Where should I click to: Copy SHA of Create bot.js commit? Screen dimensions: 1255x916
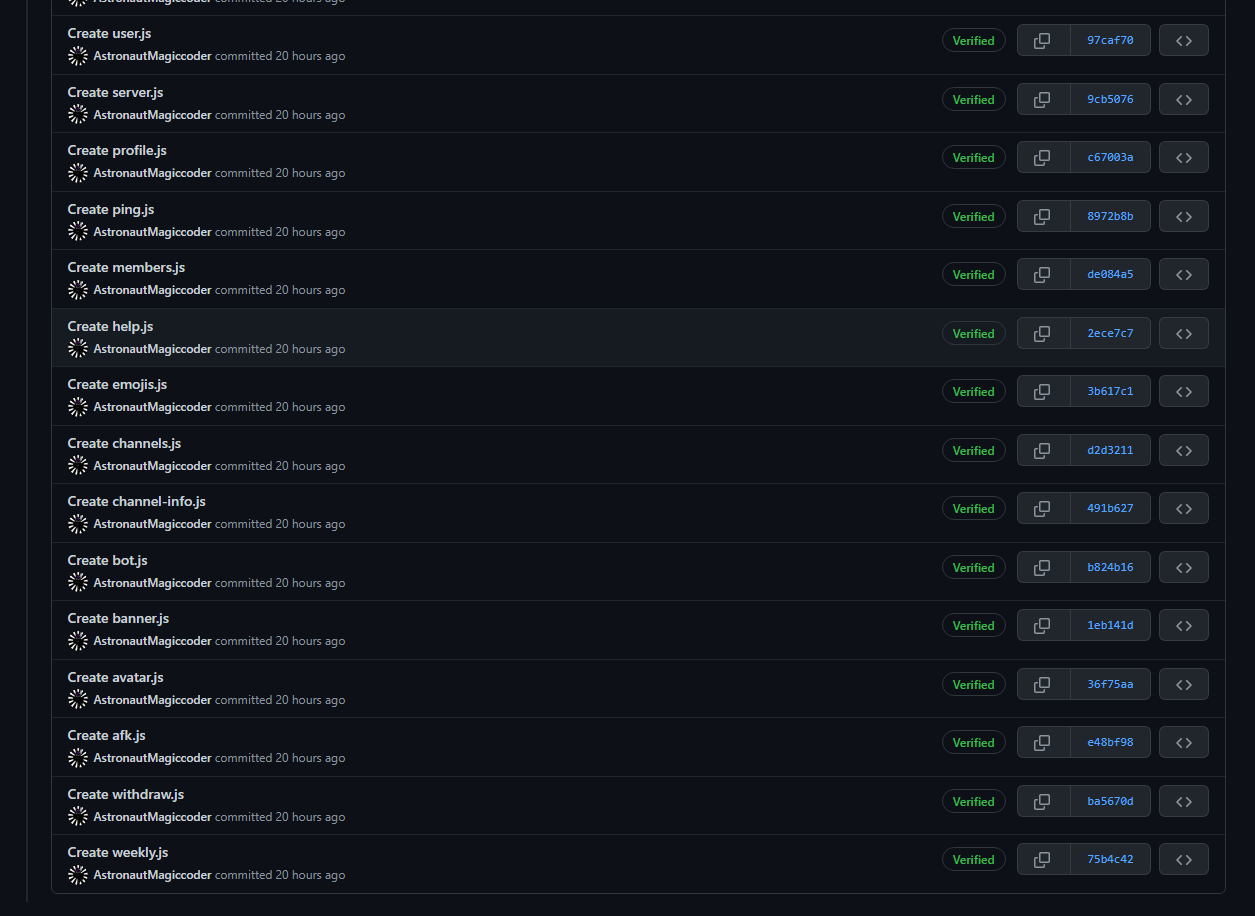click(1043, 567)
